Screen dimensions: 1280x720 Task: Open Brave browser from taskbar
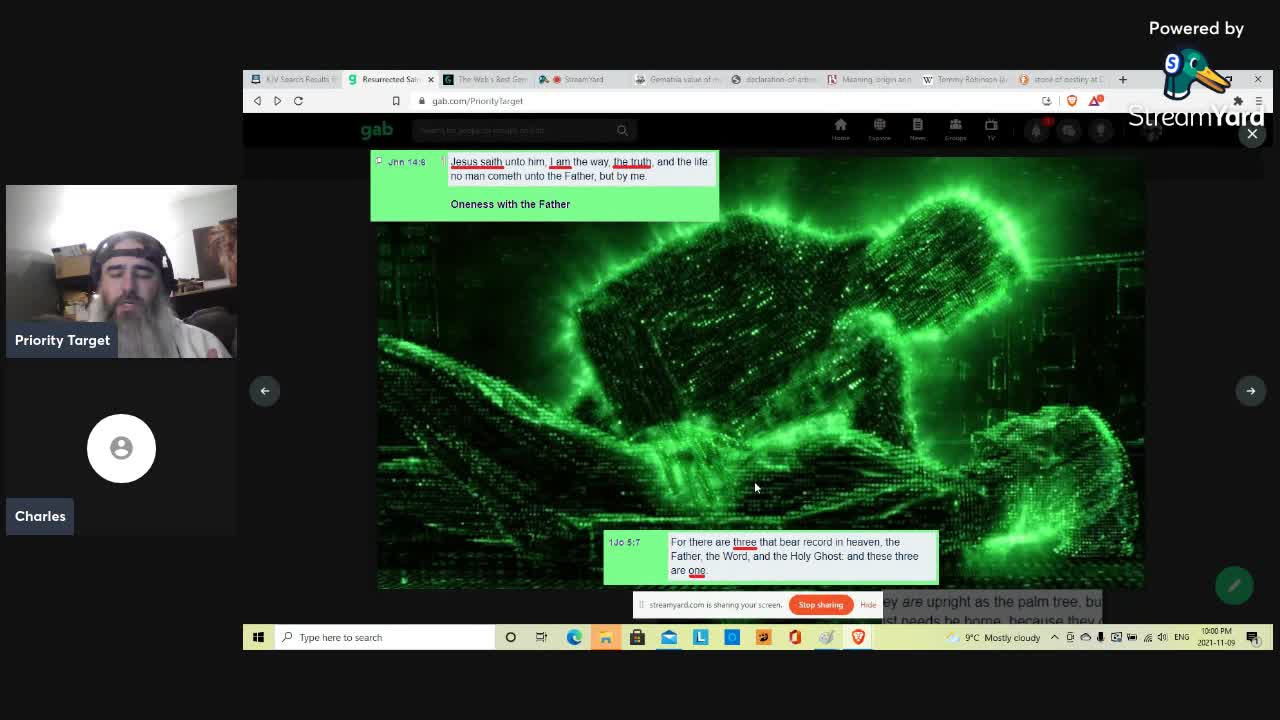858,637
